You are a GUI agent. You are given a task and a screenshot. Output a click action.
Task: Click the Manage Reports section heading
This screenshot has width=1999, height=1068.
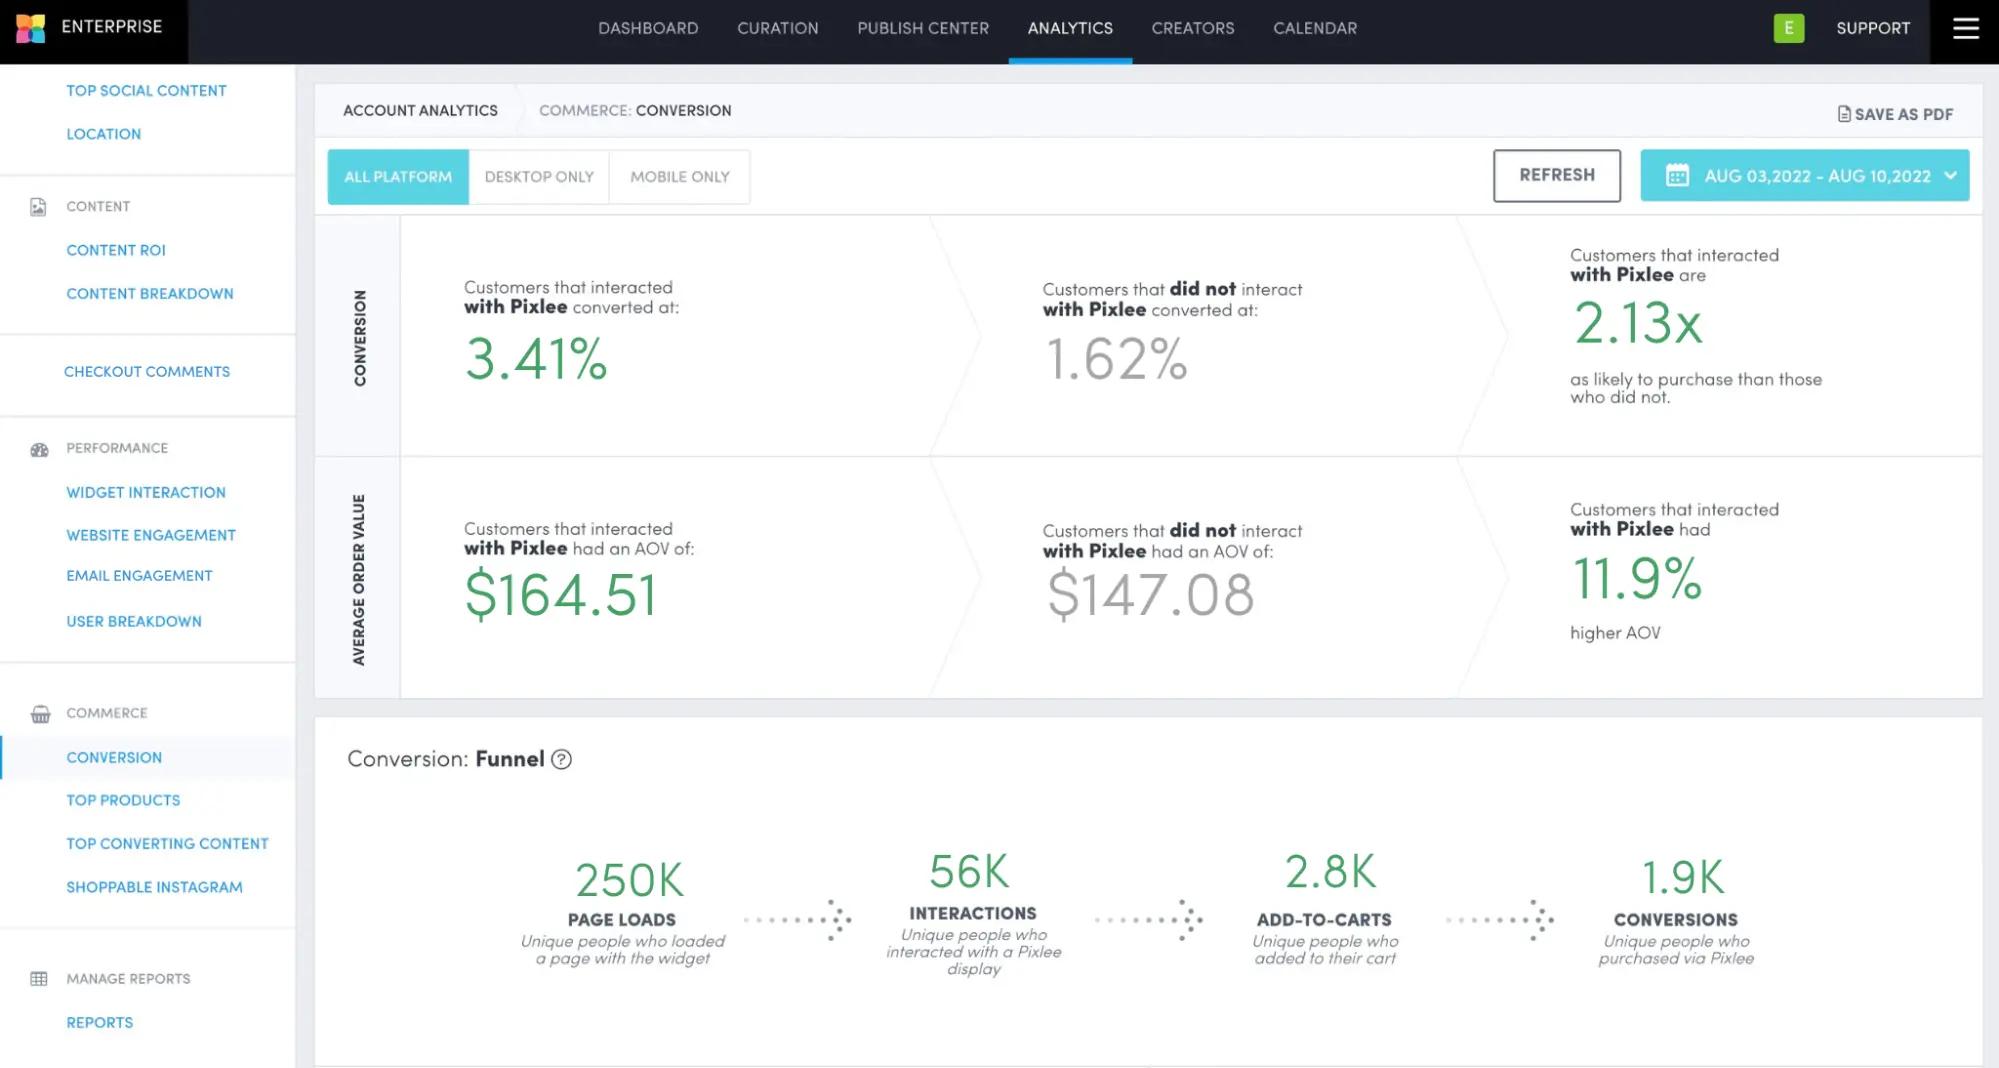pos(128,979)
